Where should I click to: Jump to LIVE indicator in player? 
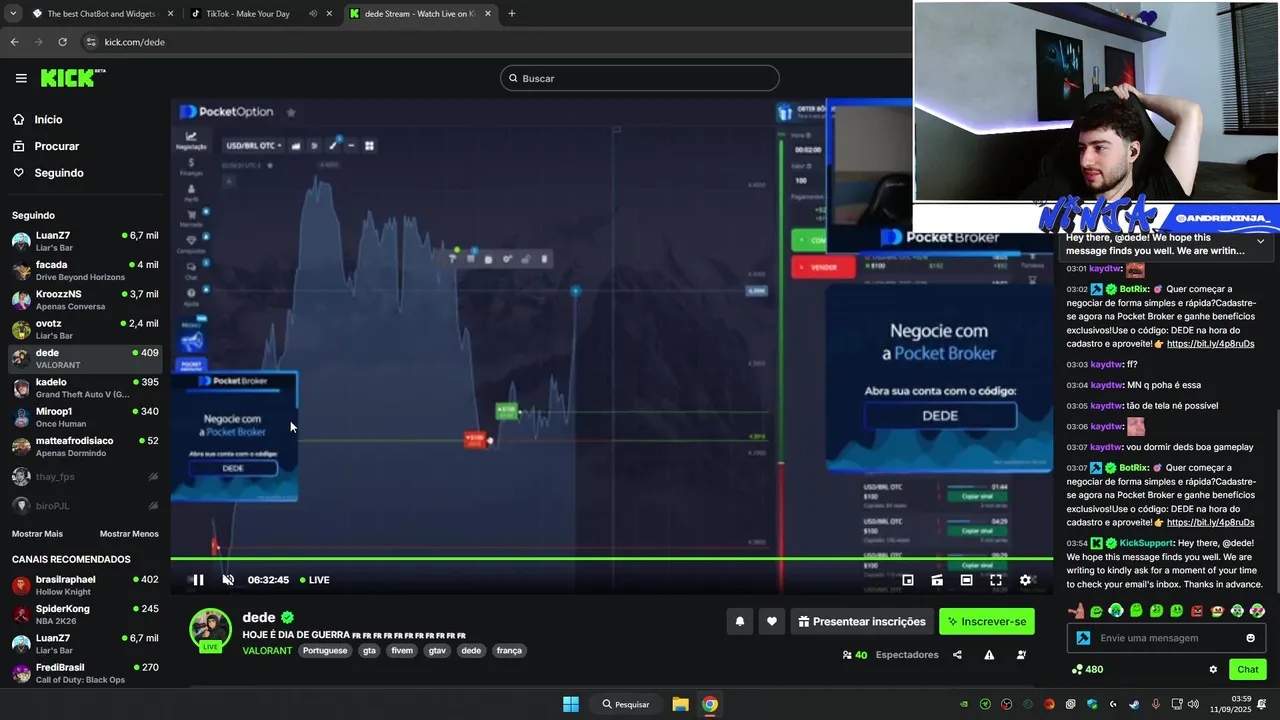pos(315,580)
